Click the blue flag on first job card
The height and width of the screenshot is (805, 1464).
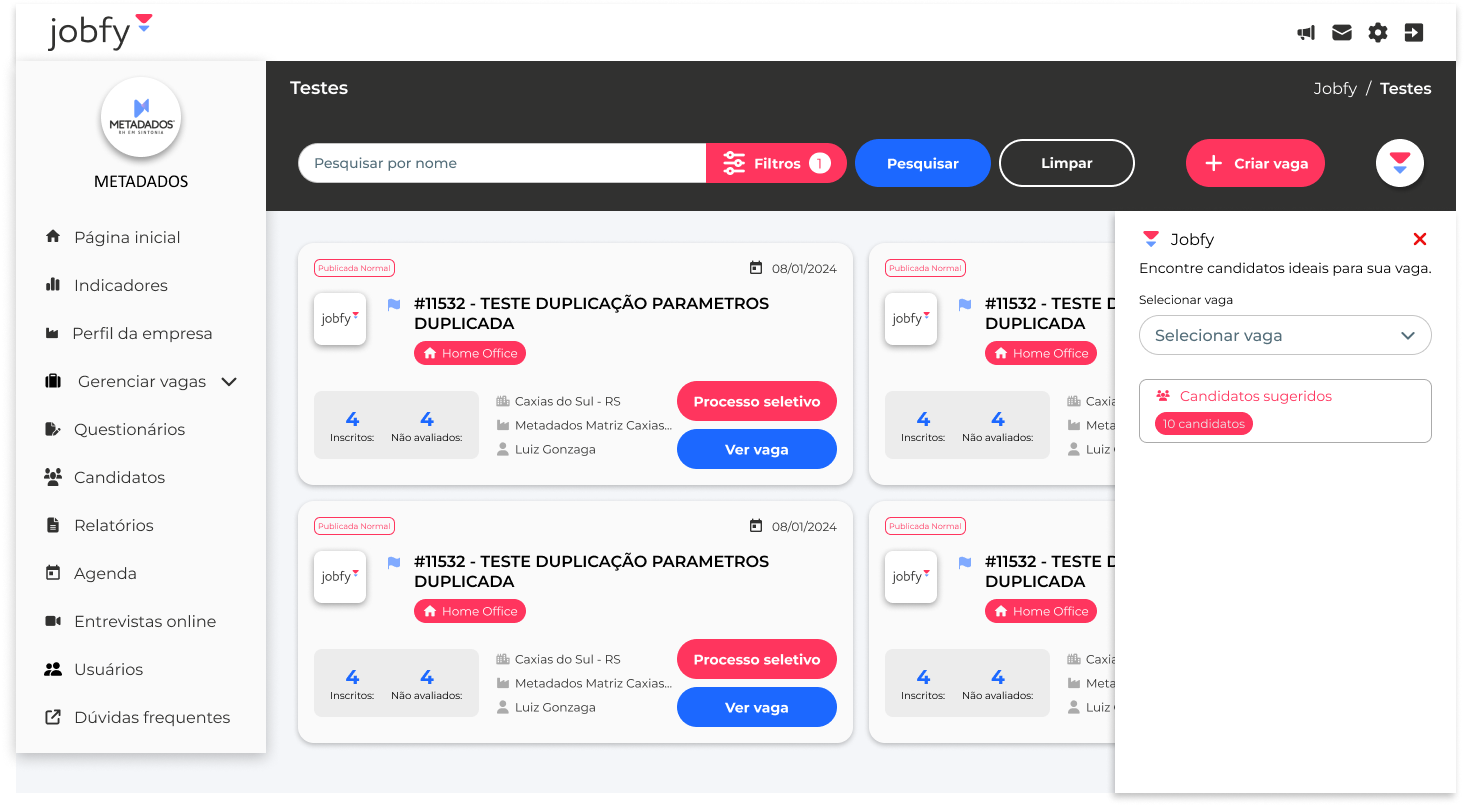[394, 305]
